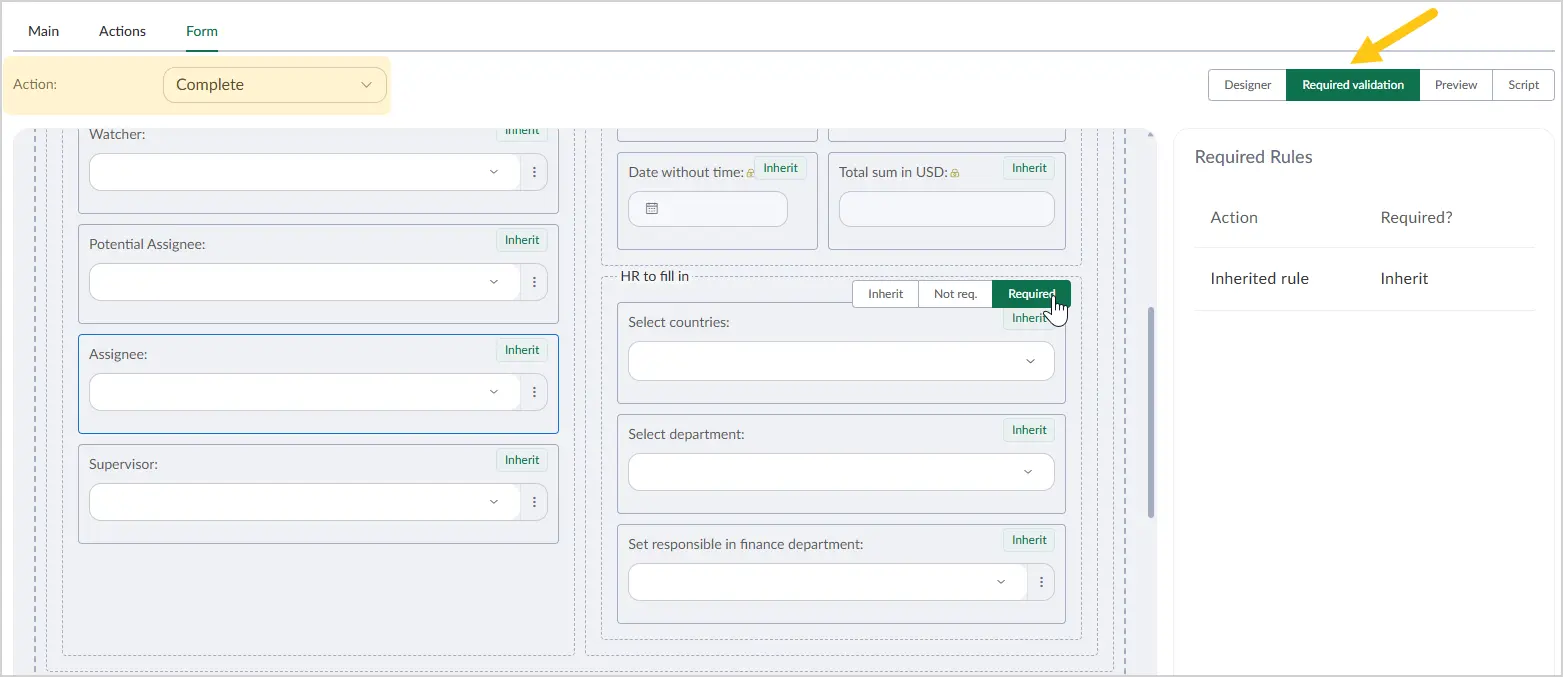Set HR to fill in group to Required
The image size is (1563, 677).
(1031, 294)
